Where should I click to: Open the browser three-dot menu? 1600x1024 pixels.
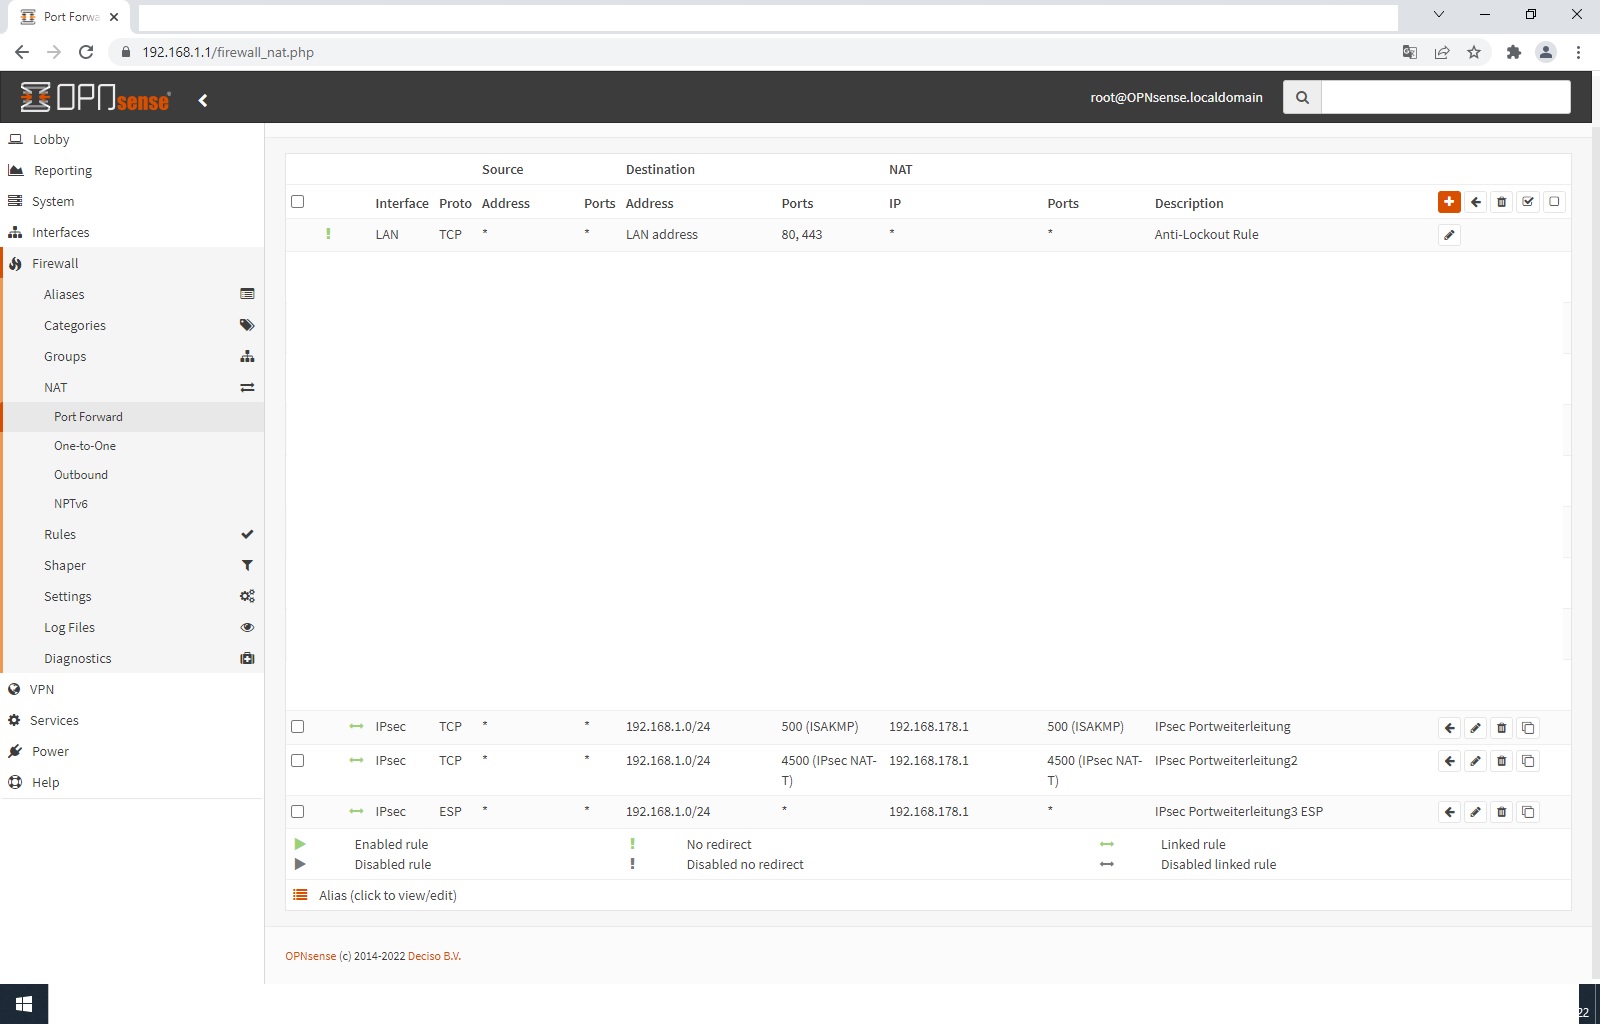pyautogui.click(x=1578, y=52)
